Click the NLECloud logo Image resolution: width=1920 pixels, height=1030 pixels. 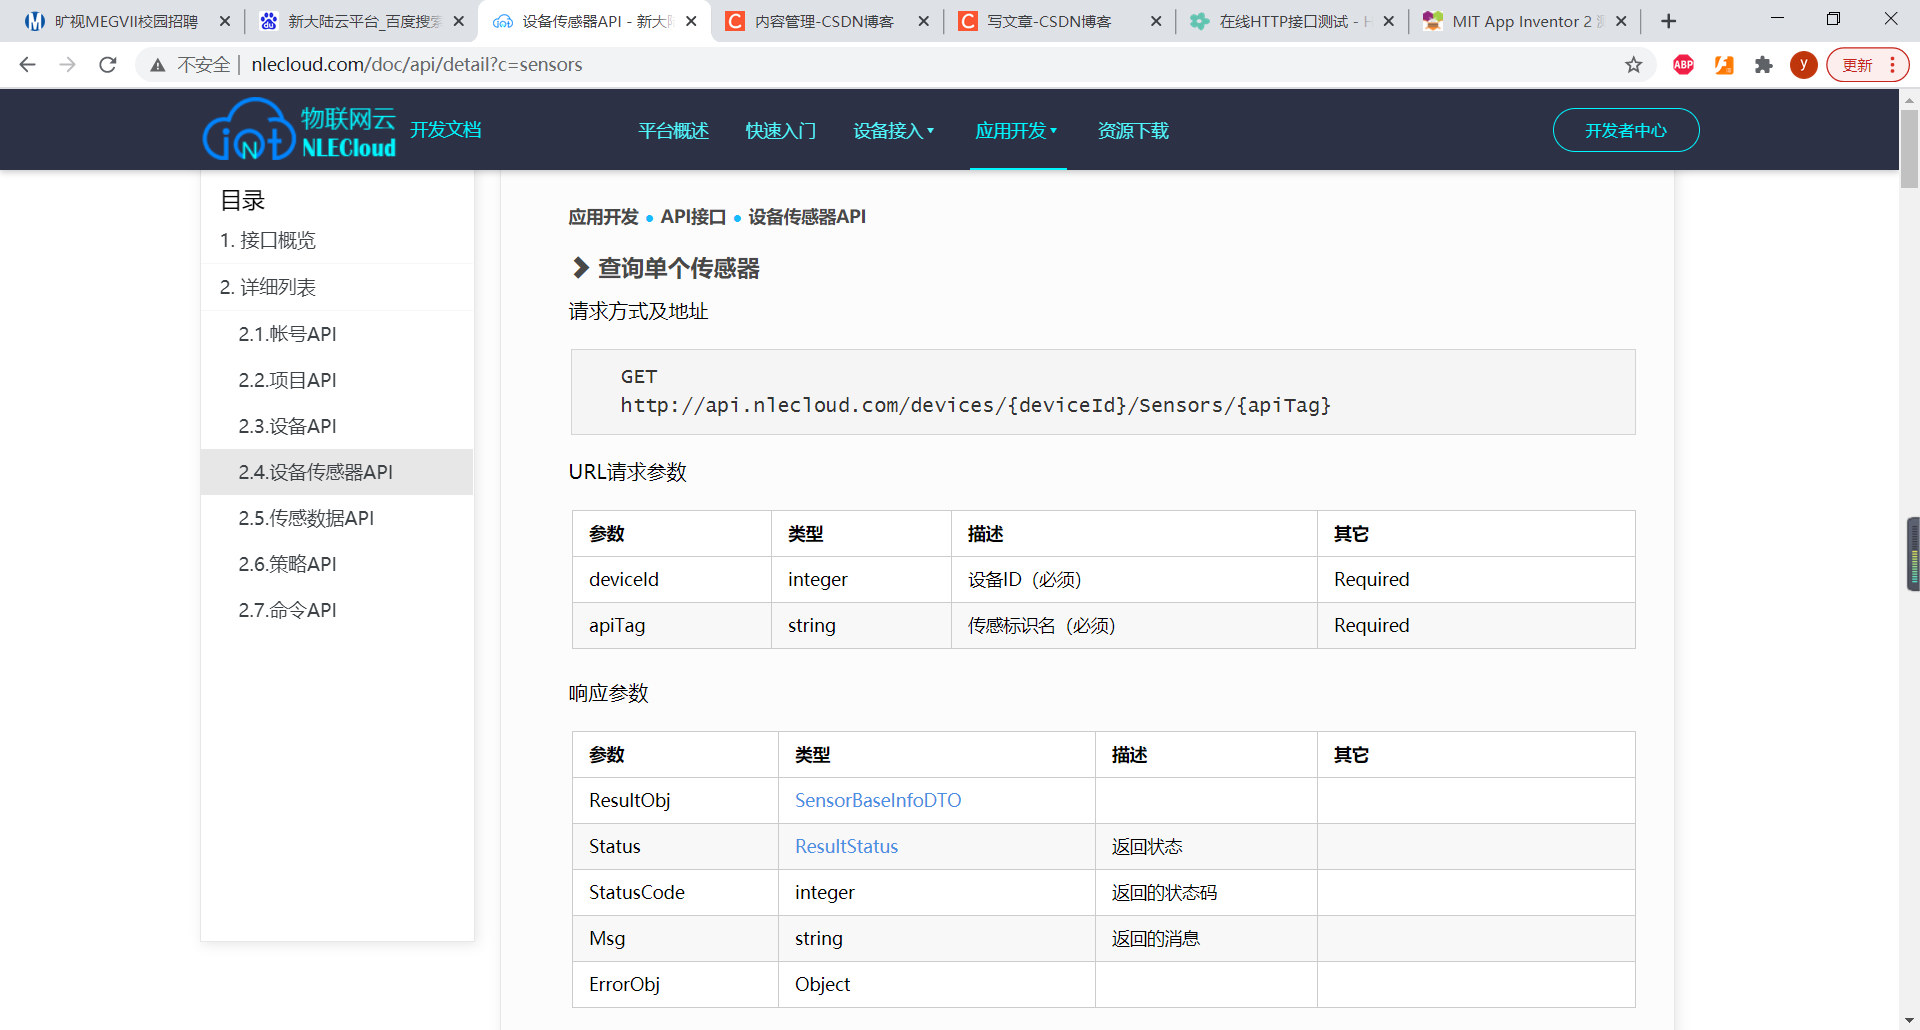[300, 130]
